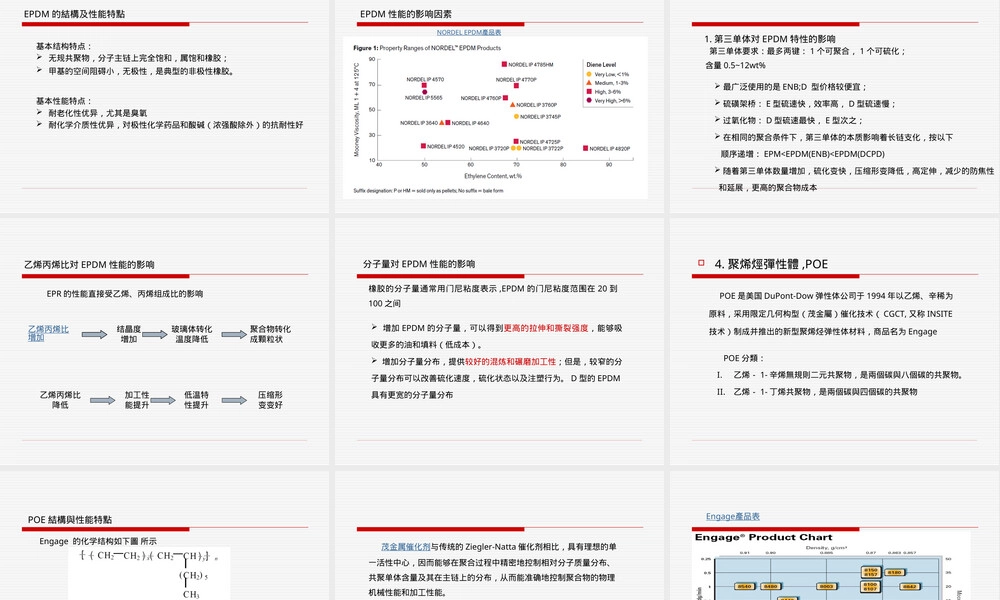The image size is (1000, 600).
Task: Click the title 分子量对 EPDM 性能的影响
Action: pos(419,264)
